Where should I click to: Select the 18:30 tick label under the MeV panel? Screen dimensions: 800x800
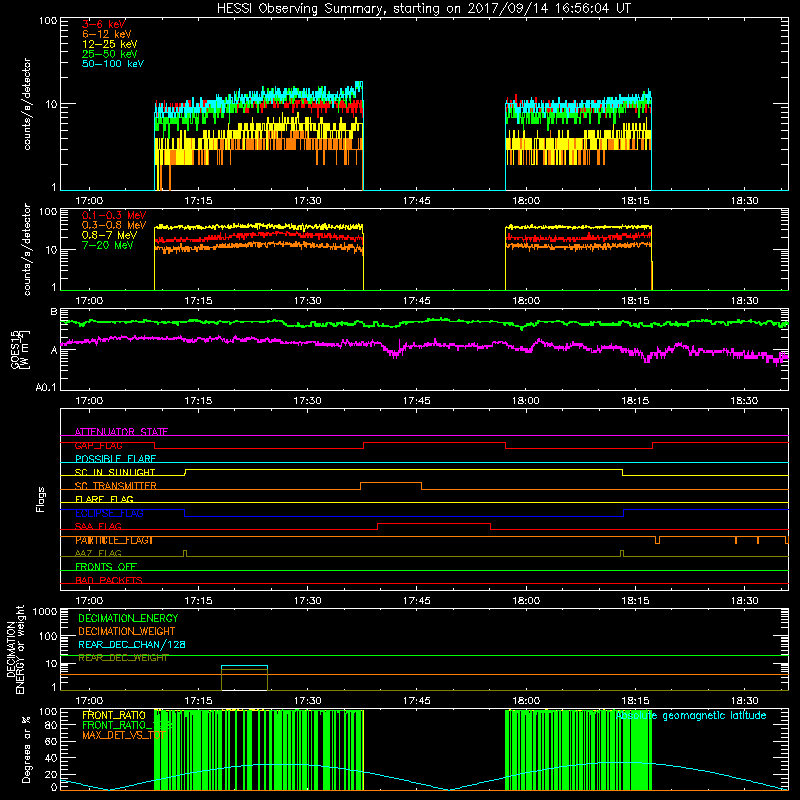[744, 301]
